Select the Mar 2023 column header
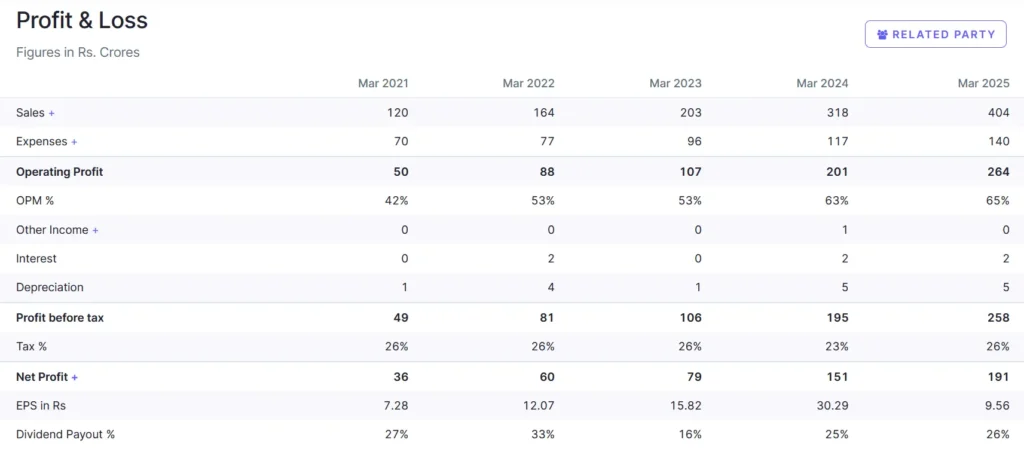1024x452 pixels. click(x=675, y=83)
